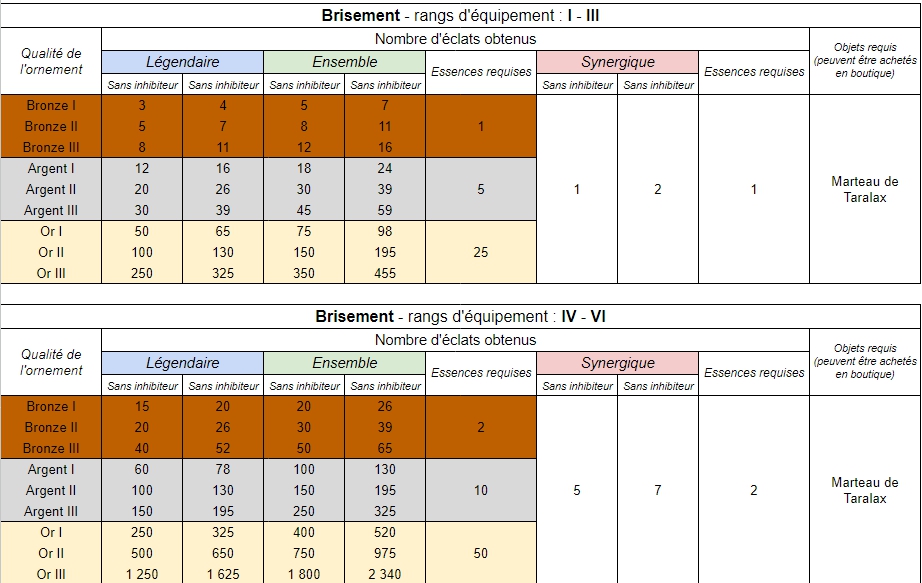The width and height of the screenshot is (922, 583).
Task: Select value 24 in the I - III table
Action: tap(385, 168)
